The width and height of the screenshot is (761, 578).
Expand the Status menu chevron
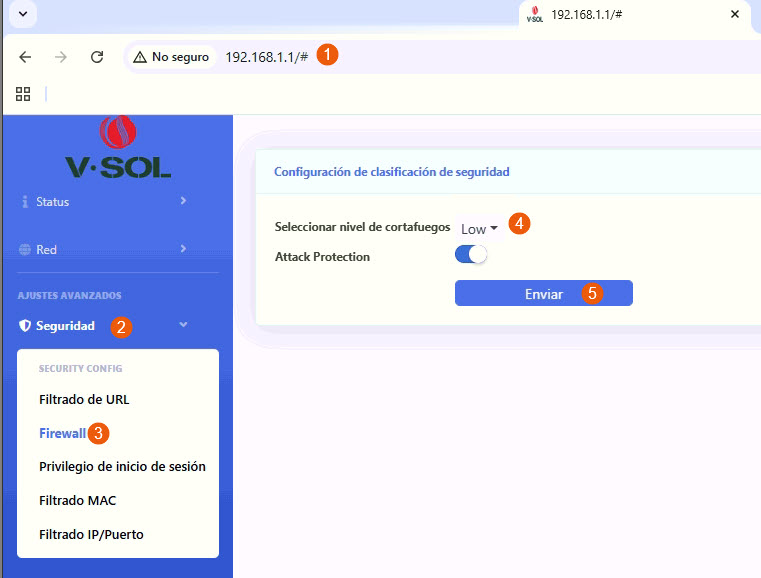[x=183, y=201]
